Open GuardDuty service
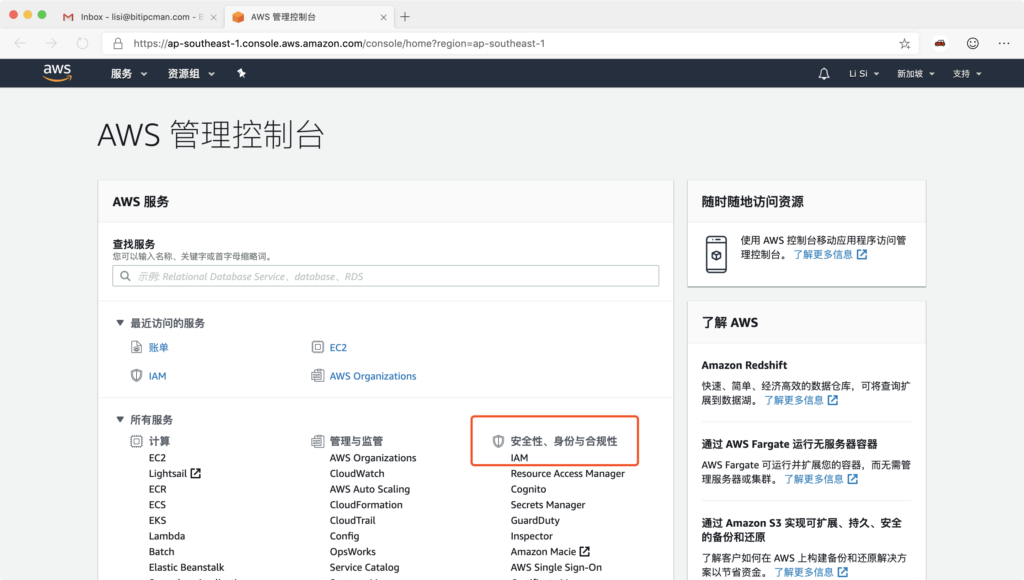The height and width of the screenshot is (580, 1024). tap(535, 521)
